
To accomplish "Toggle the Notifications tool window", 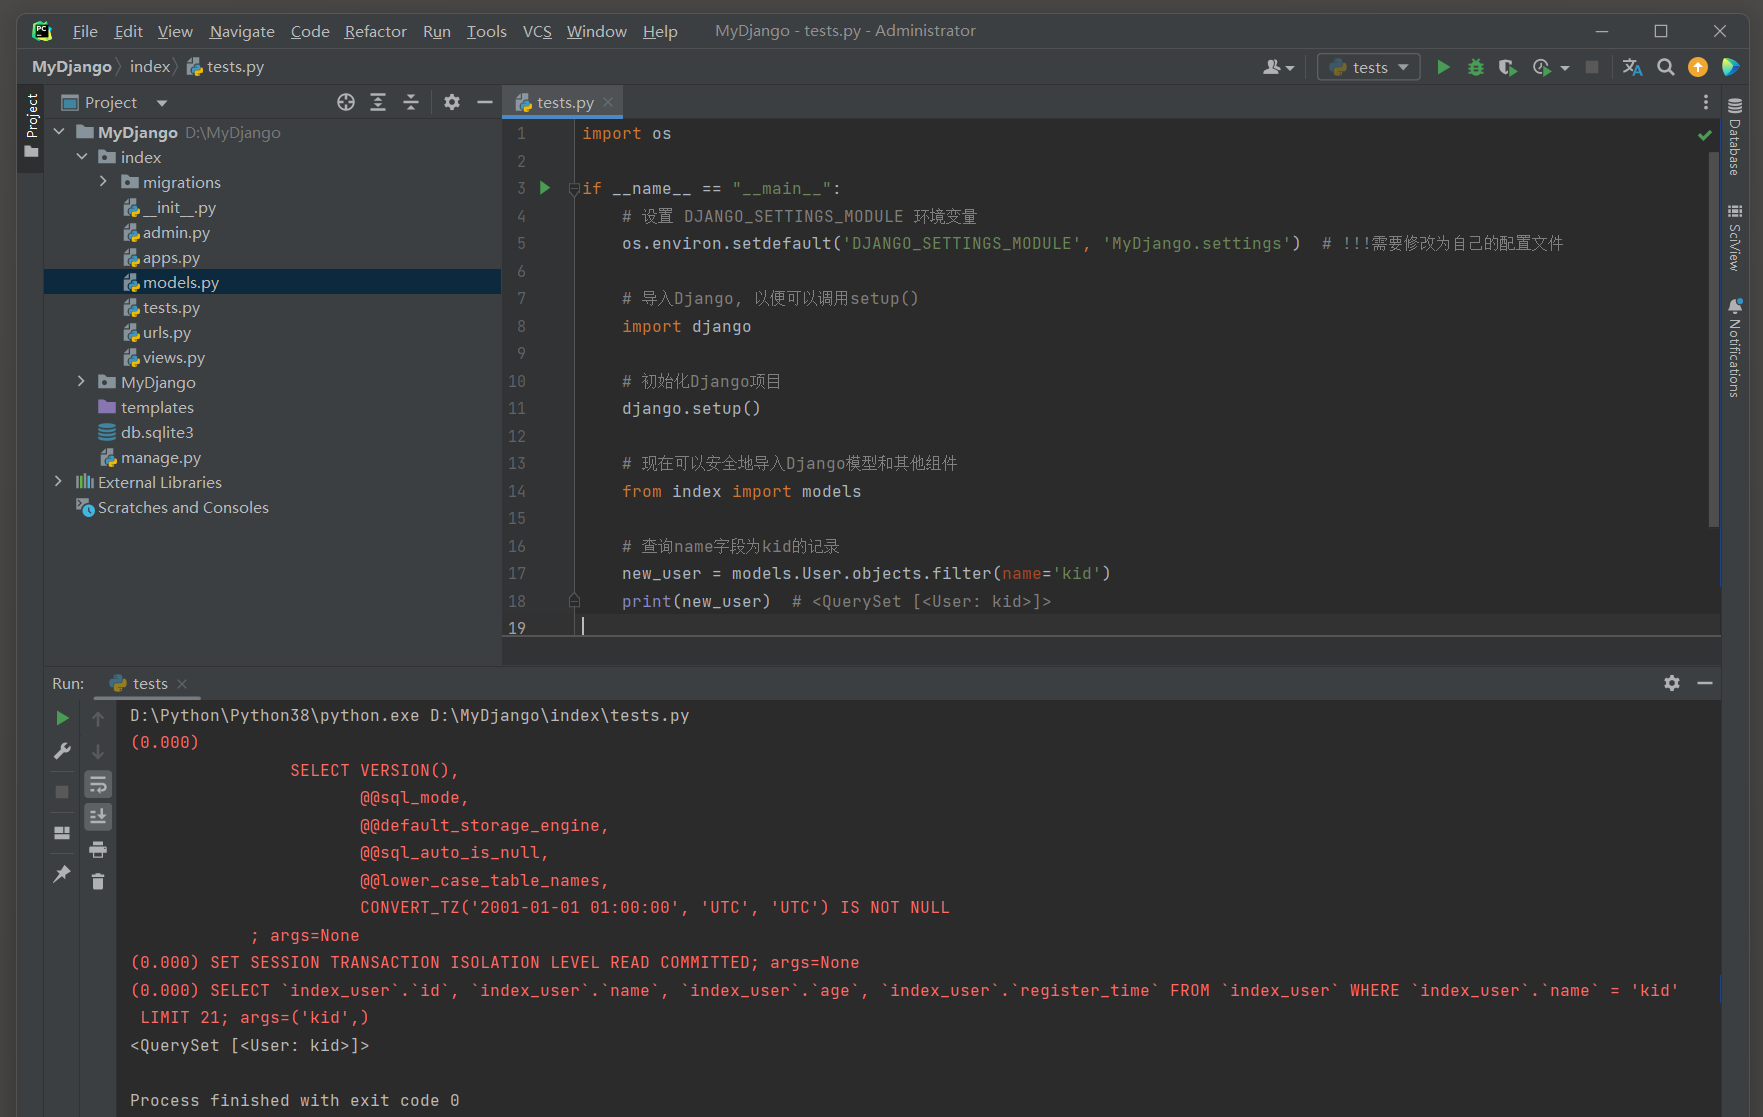I will tap(1735, 348).
